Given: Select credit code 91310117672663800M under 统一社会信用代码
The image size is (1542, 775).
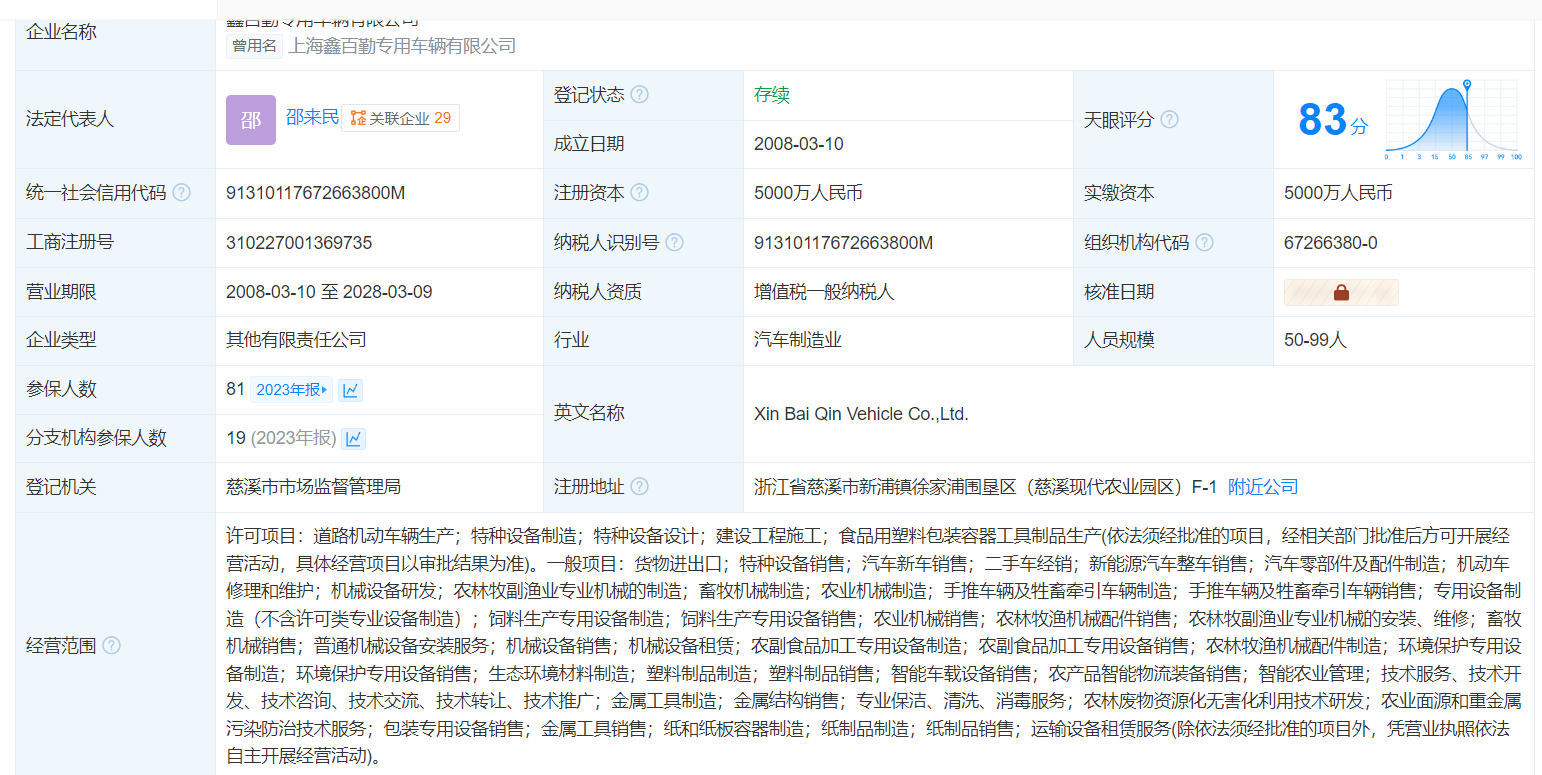Looking at the screenshot, I should (x=316, y=193).
